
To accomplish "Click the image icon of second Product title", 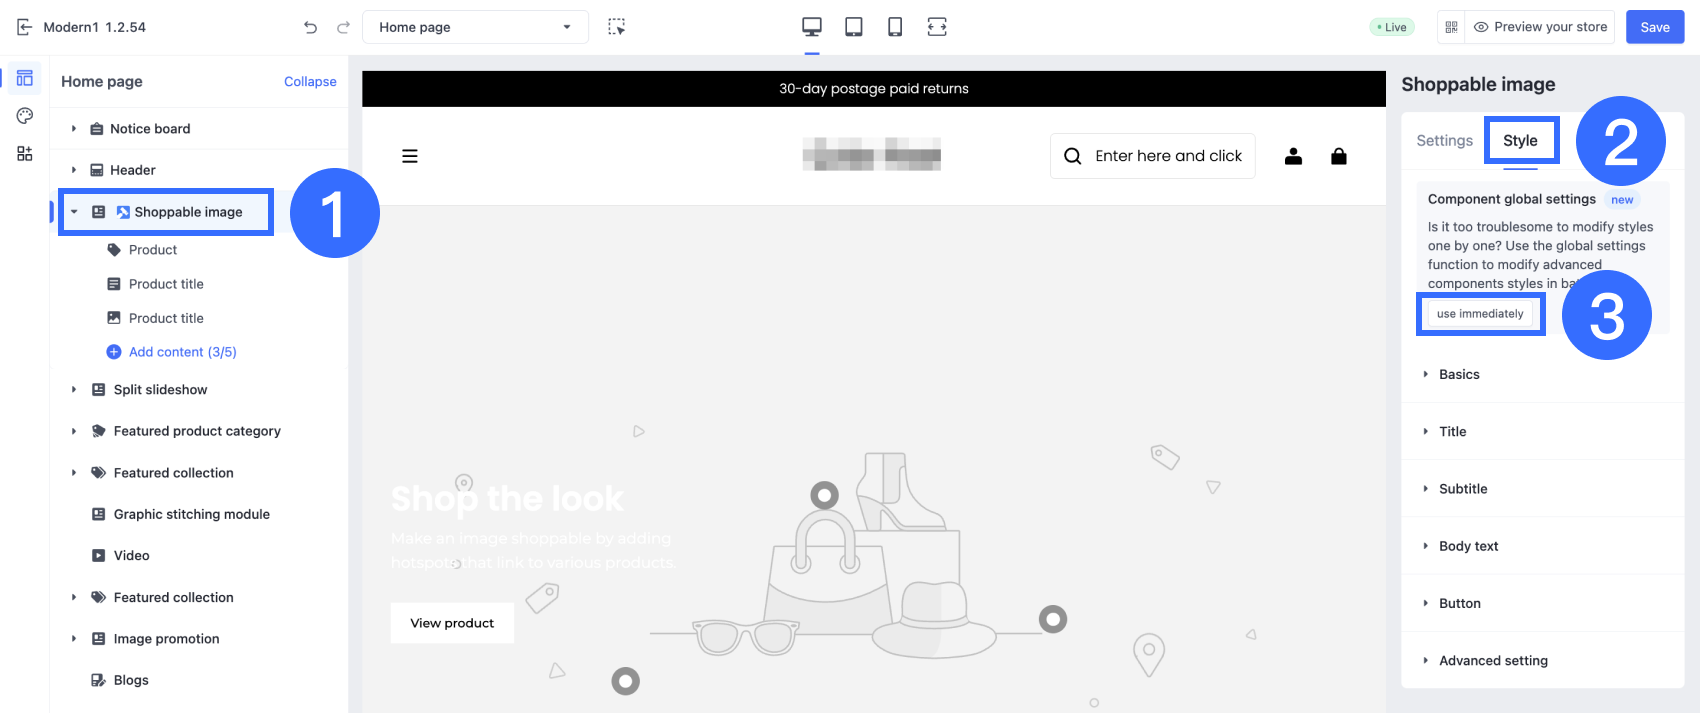I will [114, 318].
